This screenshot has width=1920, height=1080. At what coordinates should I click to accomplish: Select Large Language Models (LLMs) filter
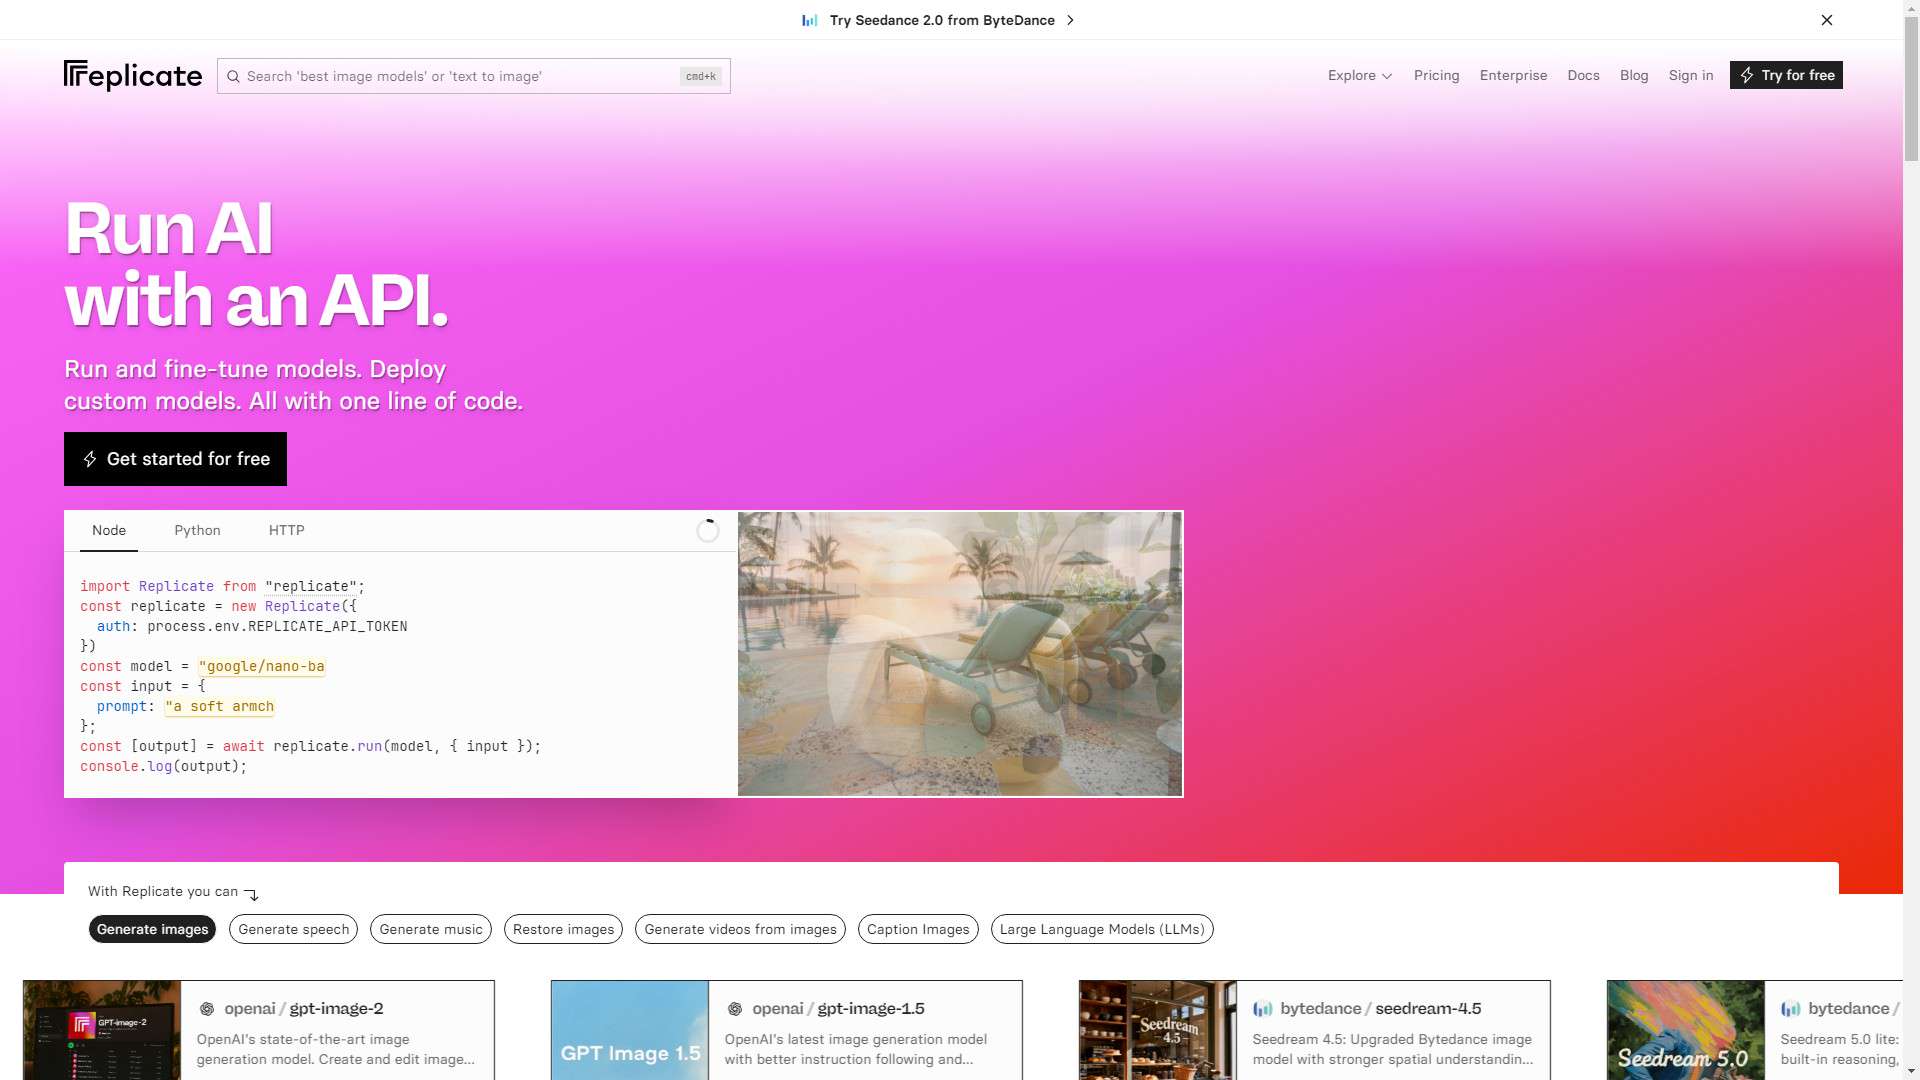(1102, 929)
